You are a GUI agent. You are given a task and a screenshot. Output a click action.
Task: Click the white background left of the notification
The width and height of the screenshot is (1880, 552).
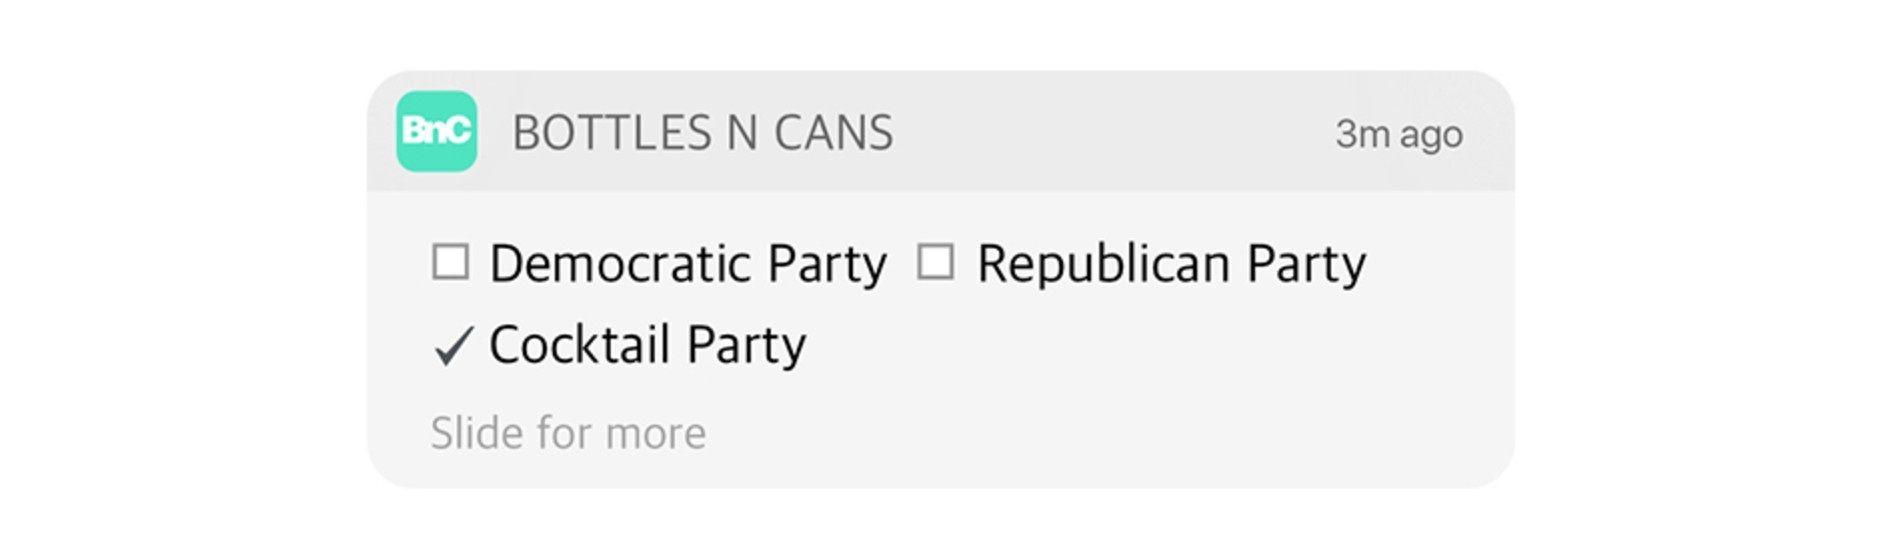pyautogui.click(x=180, y=276)
